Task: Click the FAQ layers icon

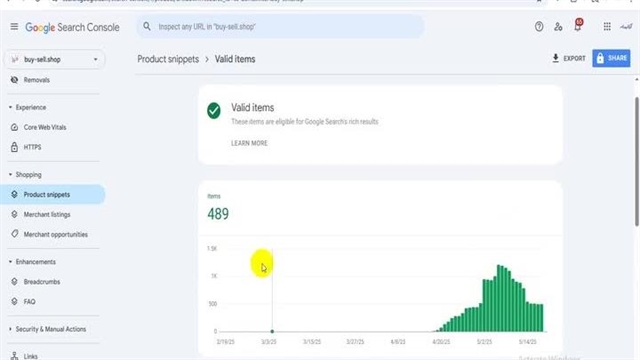Action: click(14, 302)
